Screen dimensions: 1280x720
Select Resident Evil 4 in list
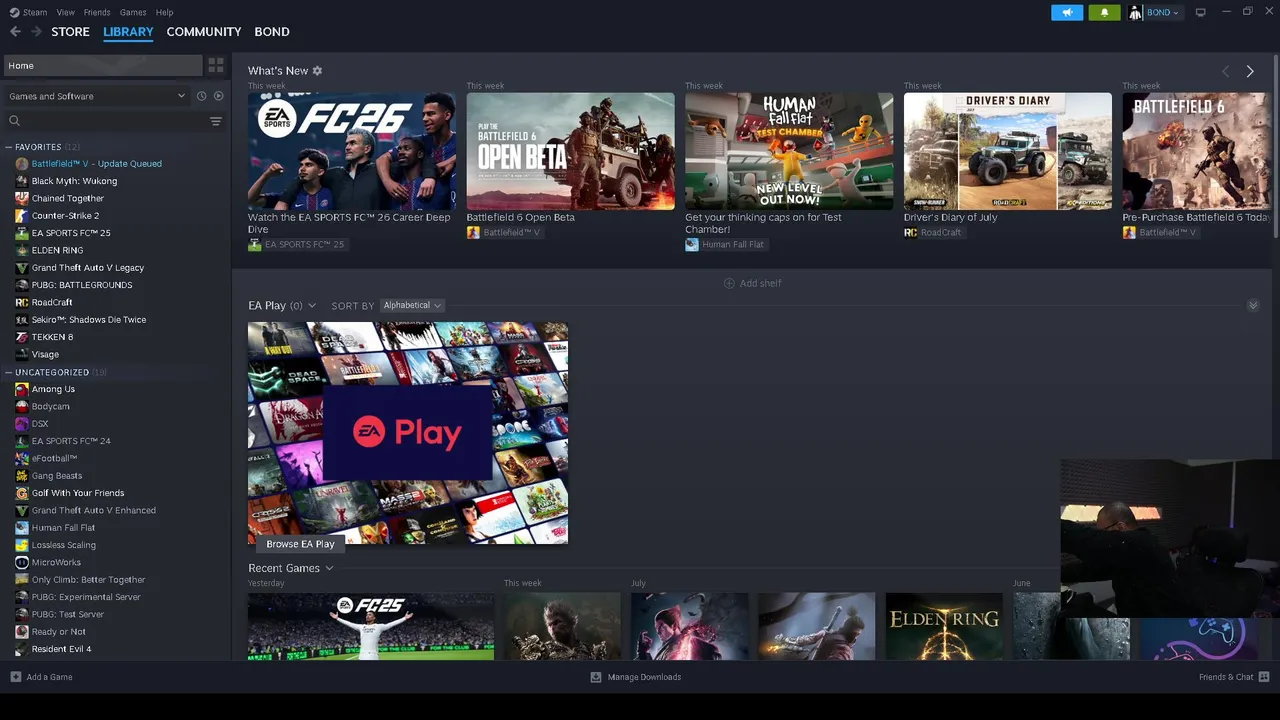(61, 649)
